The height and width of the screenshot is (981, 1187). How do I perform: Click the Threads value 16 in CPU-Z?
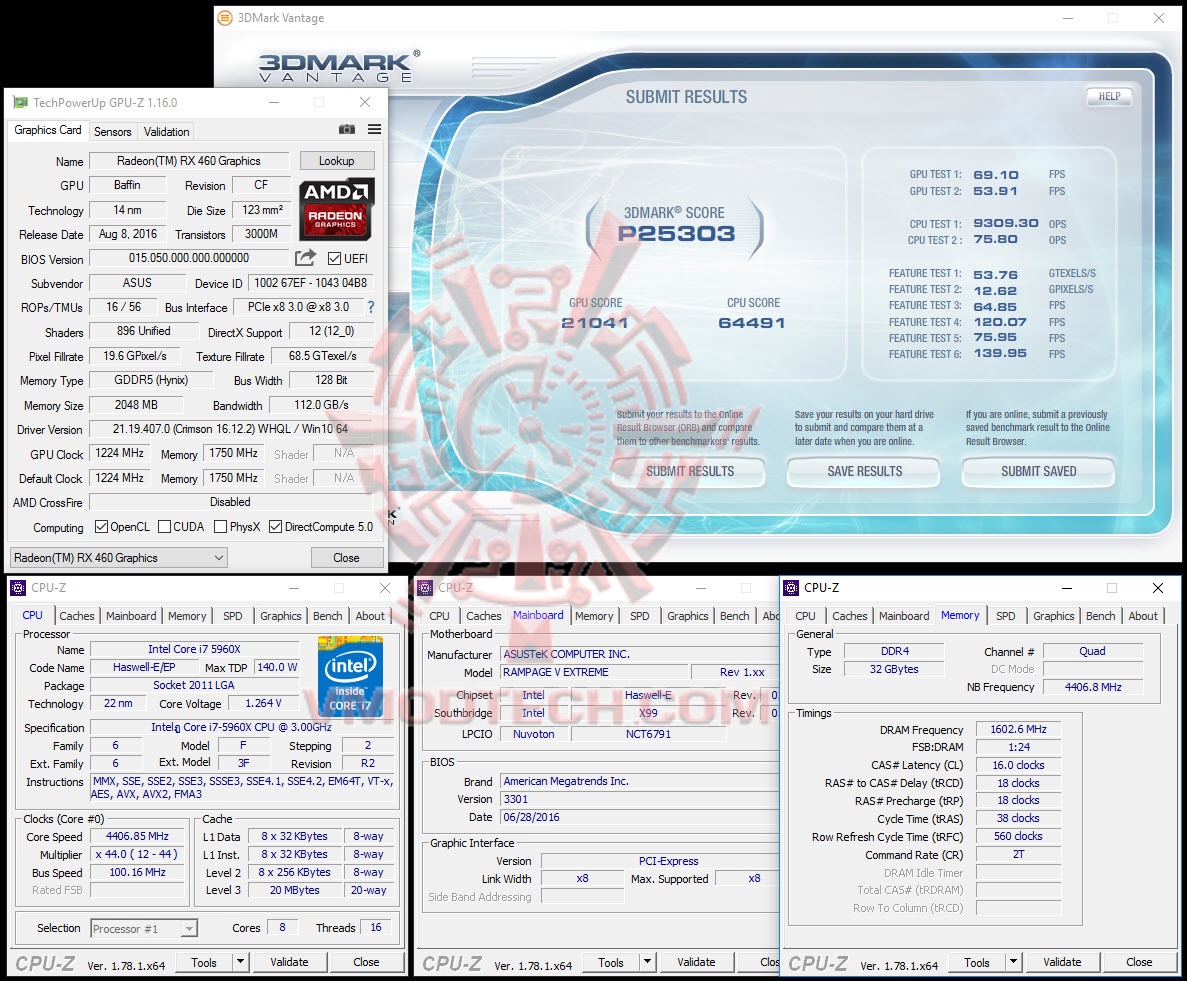(375, 927)
